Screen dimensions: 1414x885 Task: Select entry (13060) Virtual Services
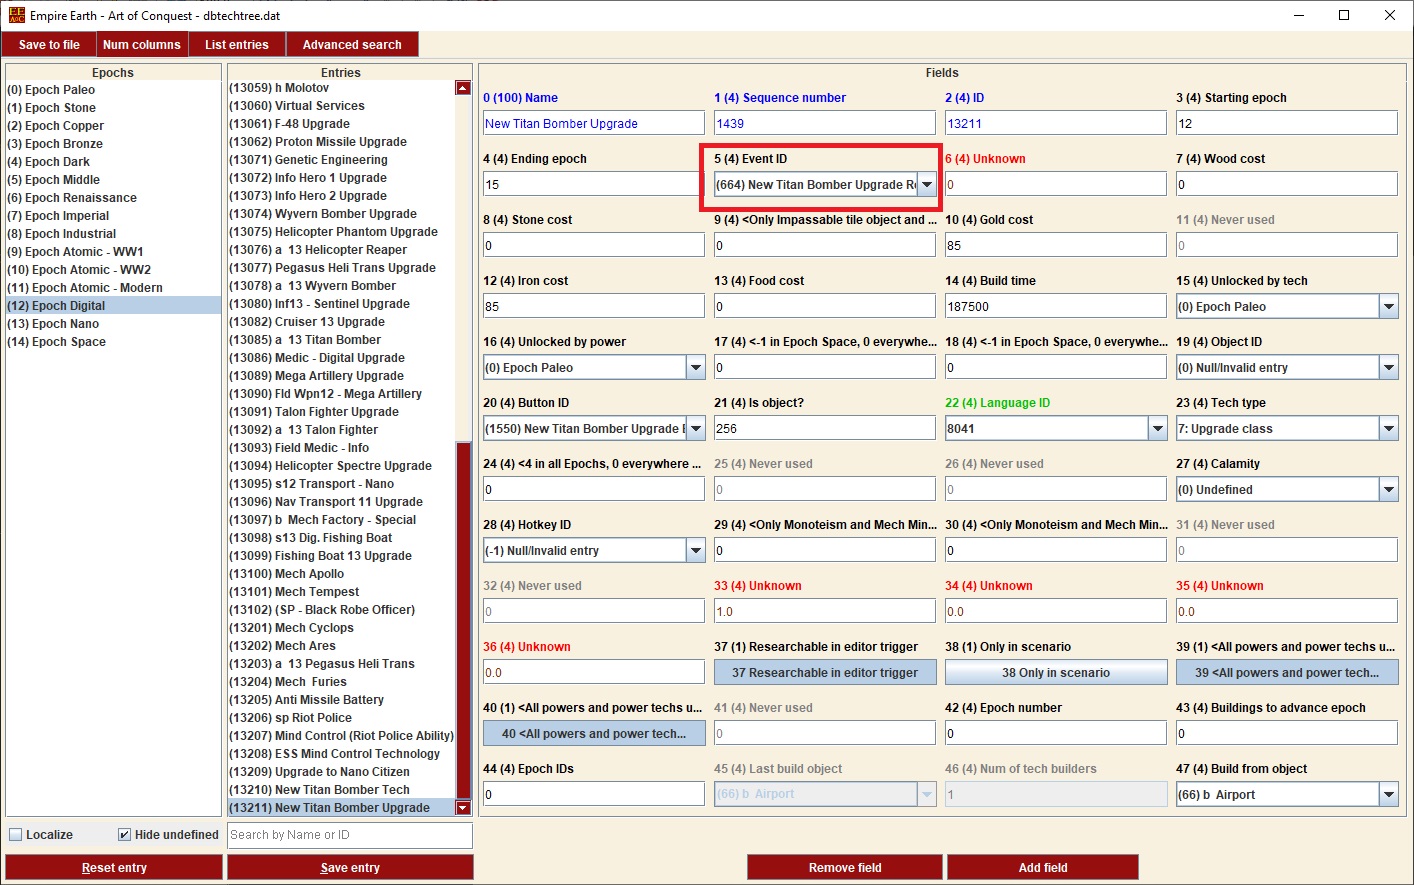(x=341, y=106)
